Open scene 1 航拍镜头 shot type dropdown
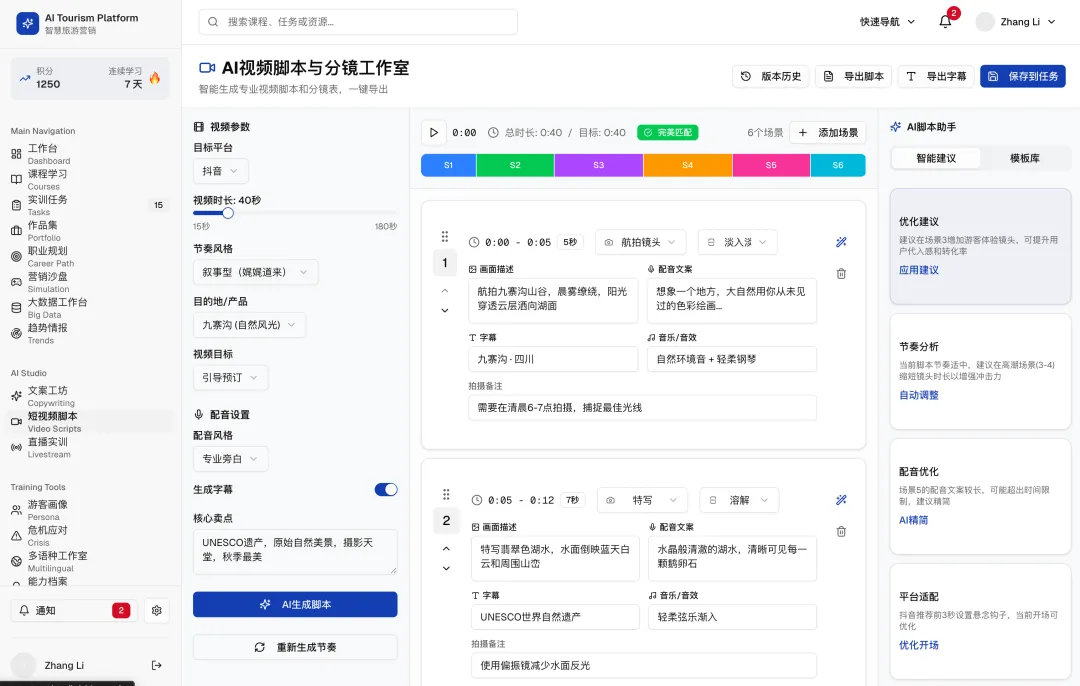Viewport: 1080px width, 686px height. pos(640,242)
